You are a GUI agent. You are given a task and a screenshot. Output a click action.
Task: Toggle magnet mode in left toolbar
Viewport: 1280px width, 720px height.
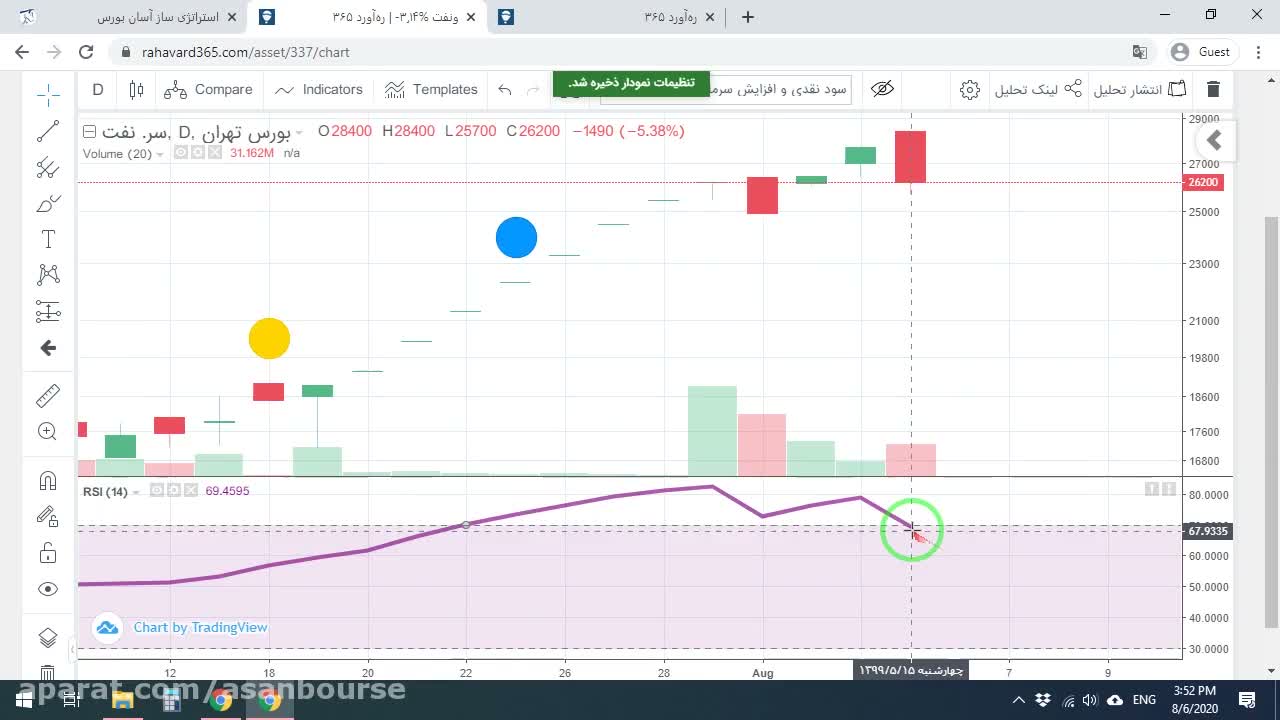click(x=48, y=481)
